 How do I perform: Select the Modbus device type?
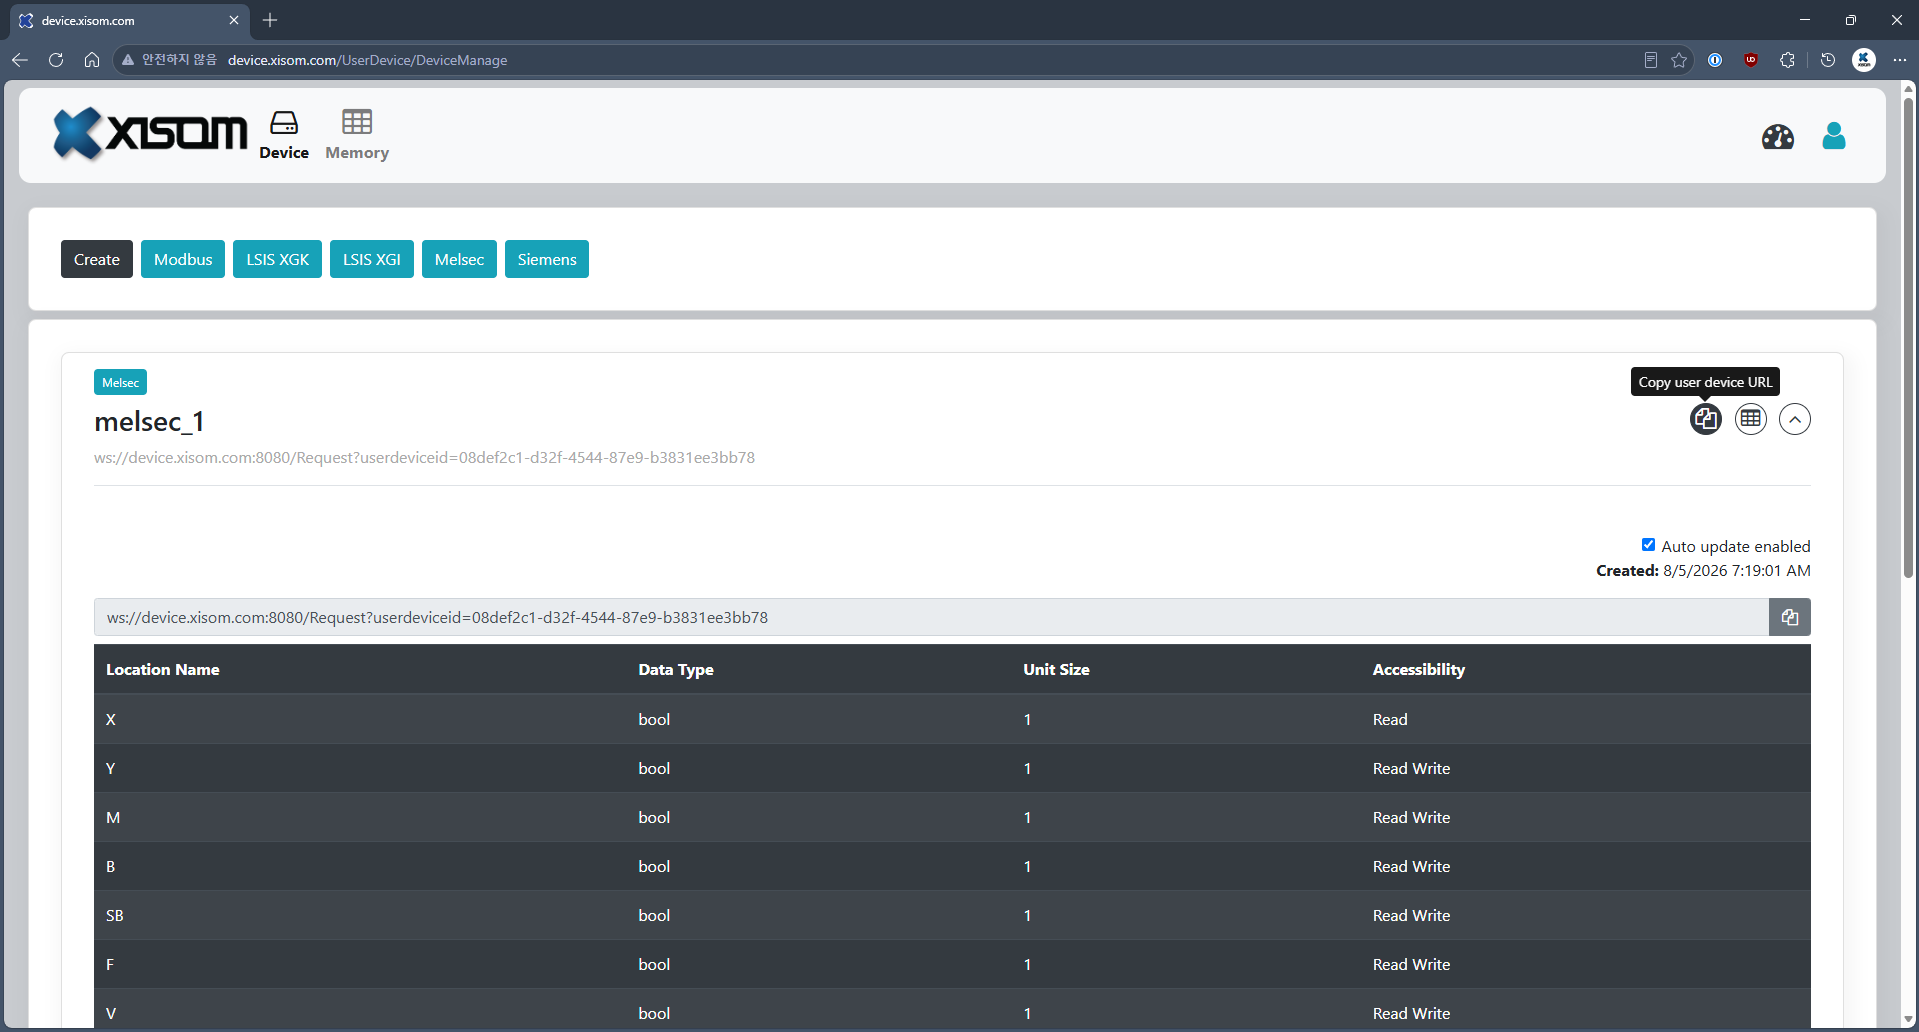(183, 259)
